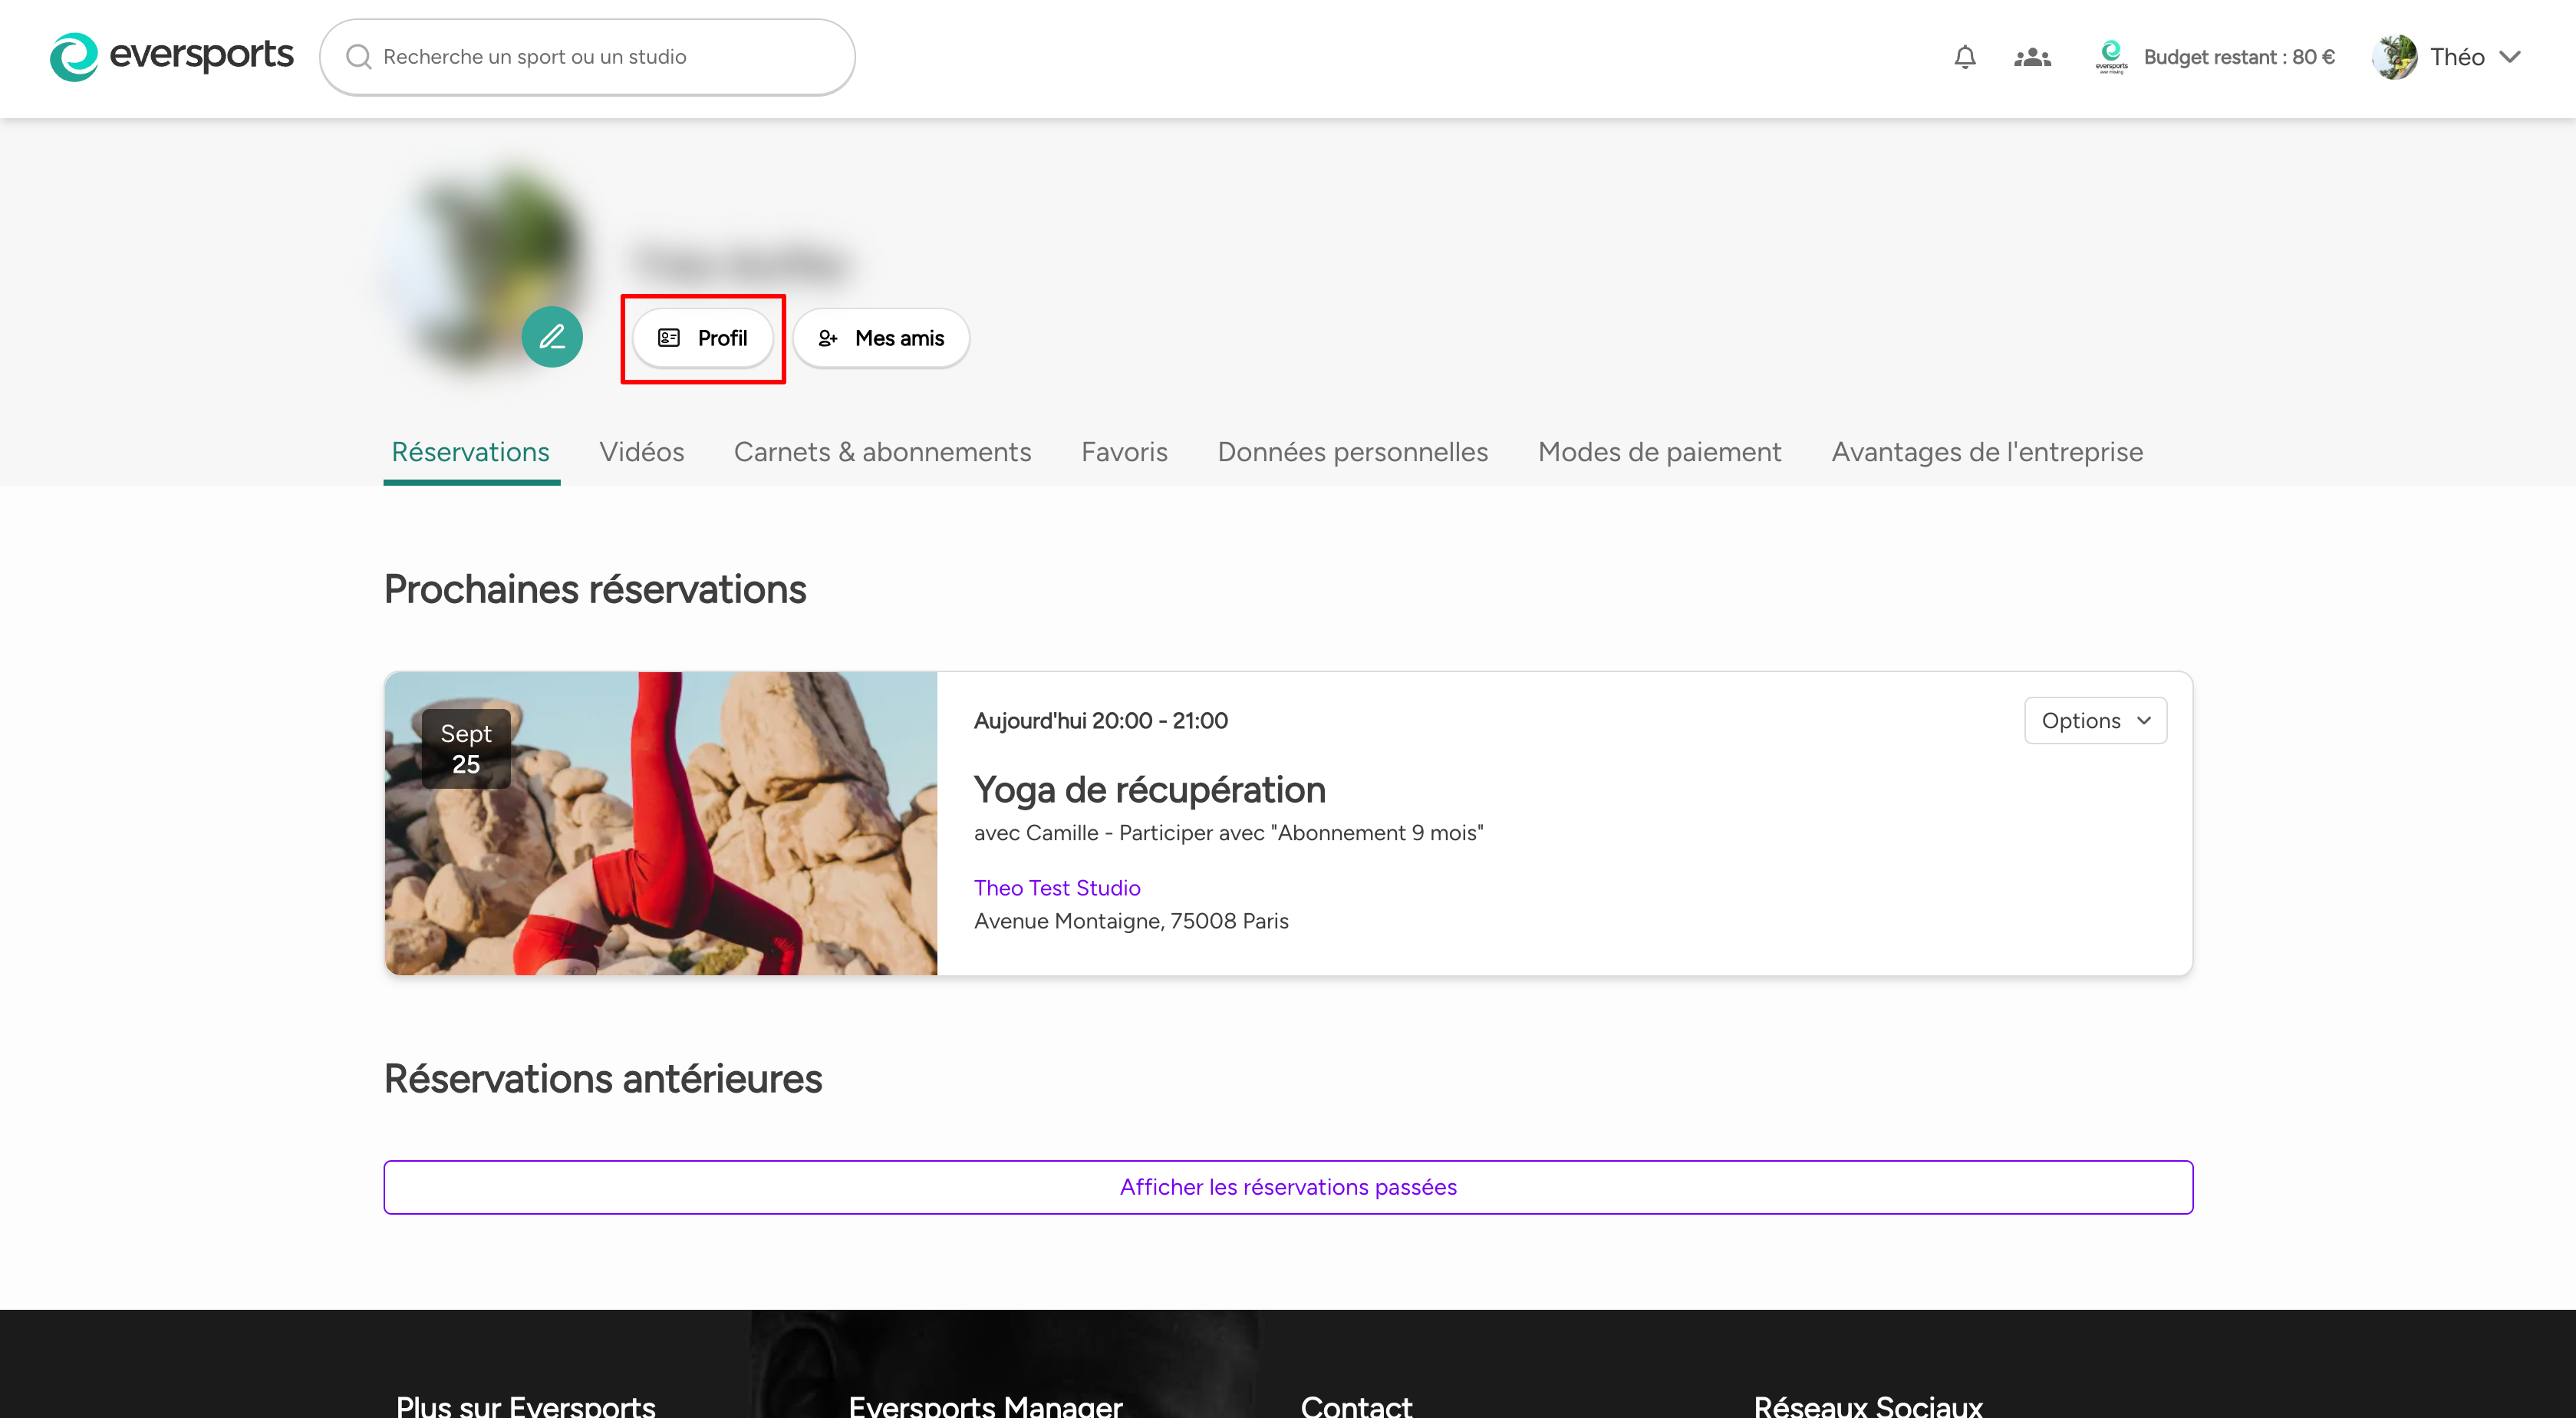The width and height of the screenshot is (2576, 1418).
Task: Go to Avantages de l'entreprise tab
Action: point(1986,452)
